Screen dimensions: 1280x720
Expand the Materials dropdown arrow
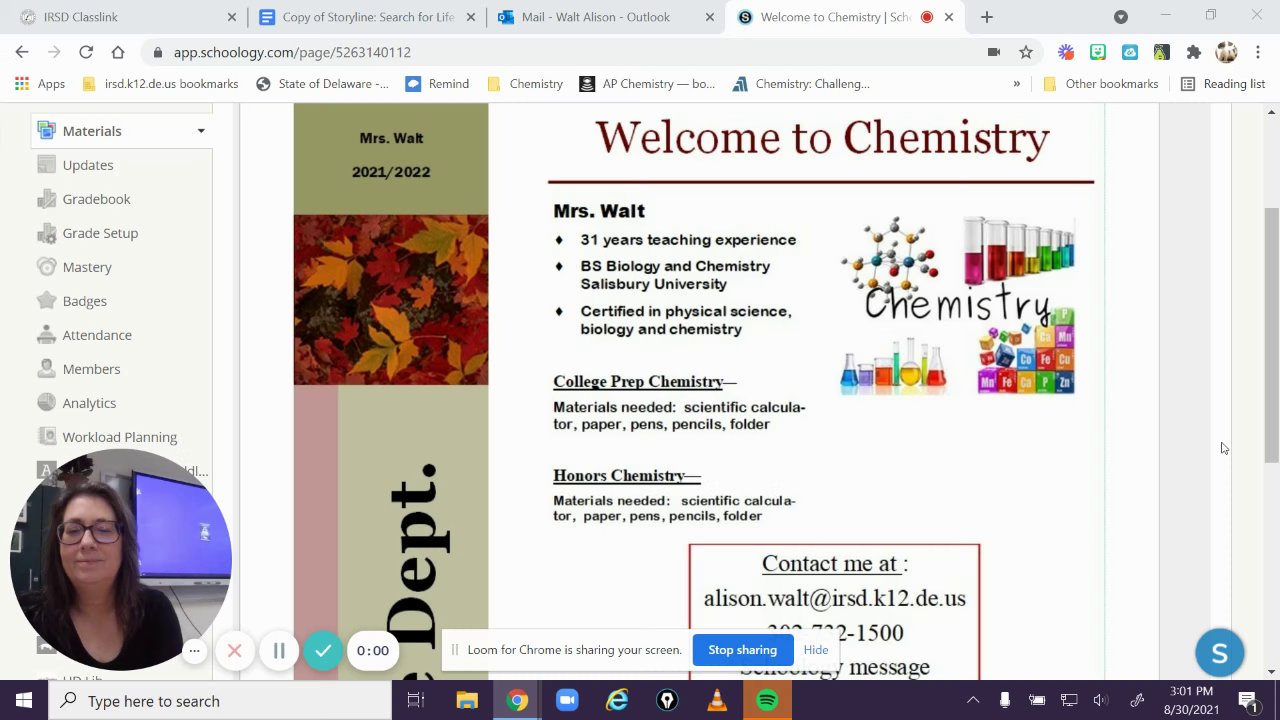click(201, 131)
